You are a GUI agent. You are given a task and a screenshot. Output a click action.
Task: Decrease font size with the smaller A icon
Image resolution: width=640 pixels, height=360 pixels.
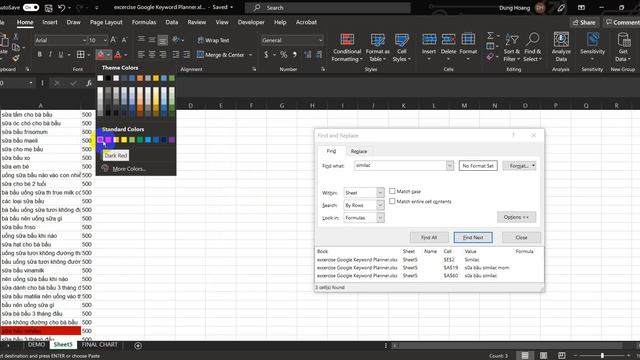tap(124, 40)
